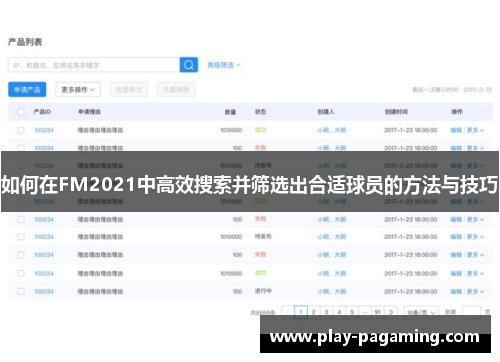Click 编辑 in the 进行中 row

tap(456, 291)
